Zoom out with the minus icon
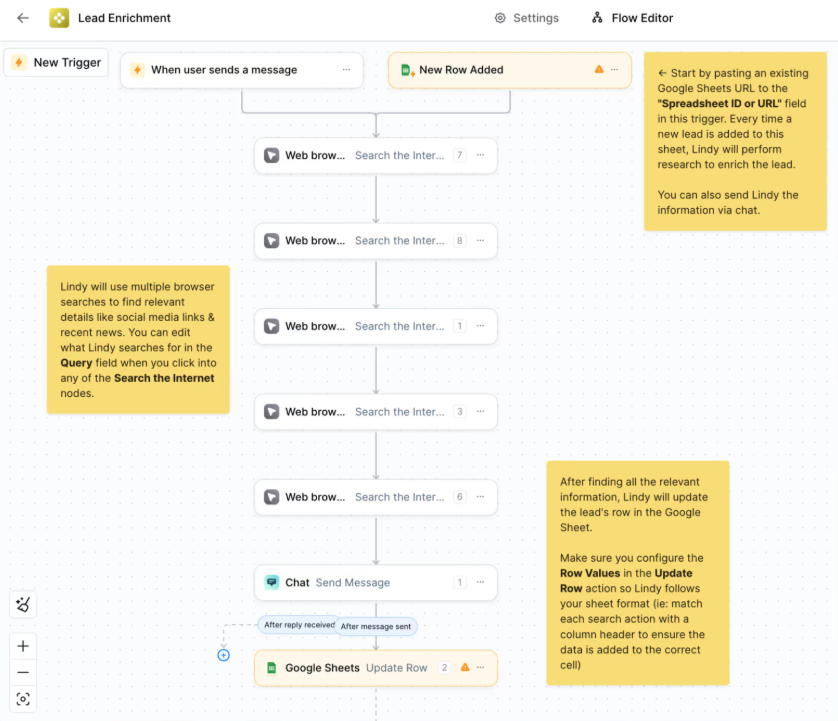The height and width of the screenshot is (721, 838). click(23, 672)
